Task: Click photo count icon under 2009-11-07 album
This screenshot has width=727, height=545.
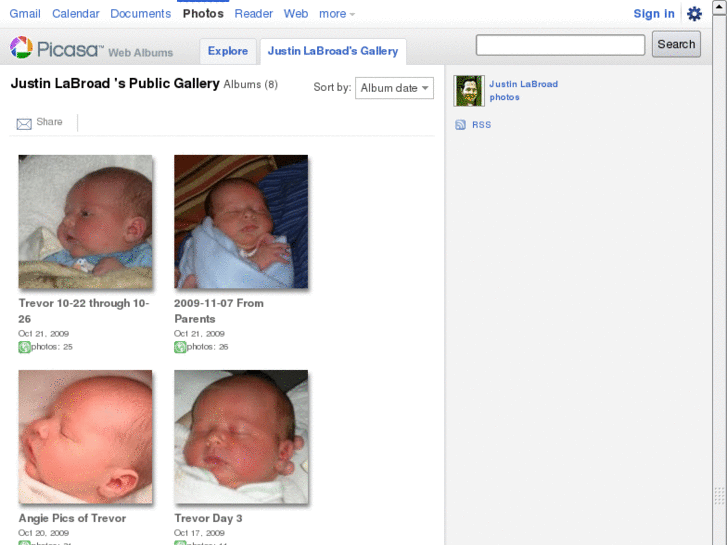Action: pos(180,347)
